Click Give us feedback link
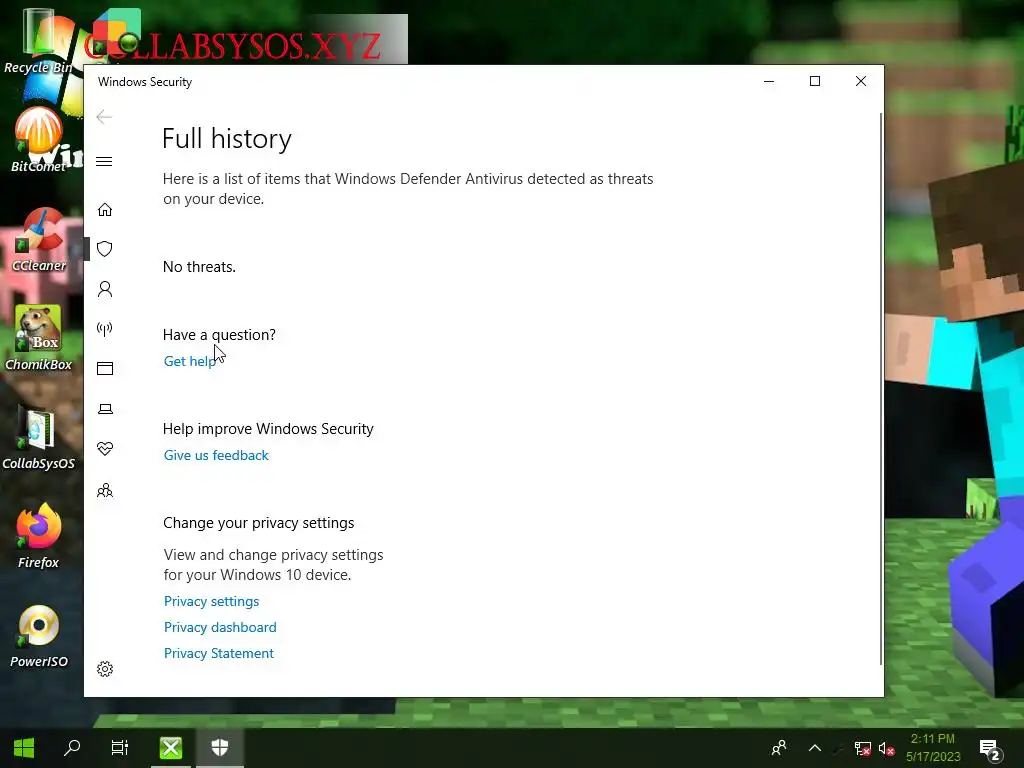 [216, 455]
